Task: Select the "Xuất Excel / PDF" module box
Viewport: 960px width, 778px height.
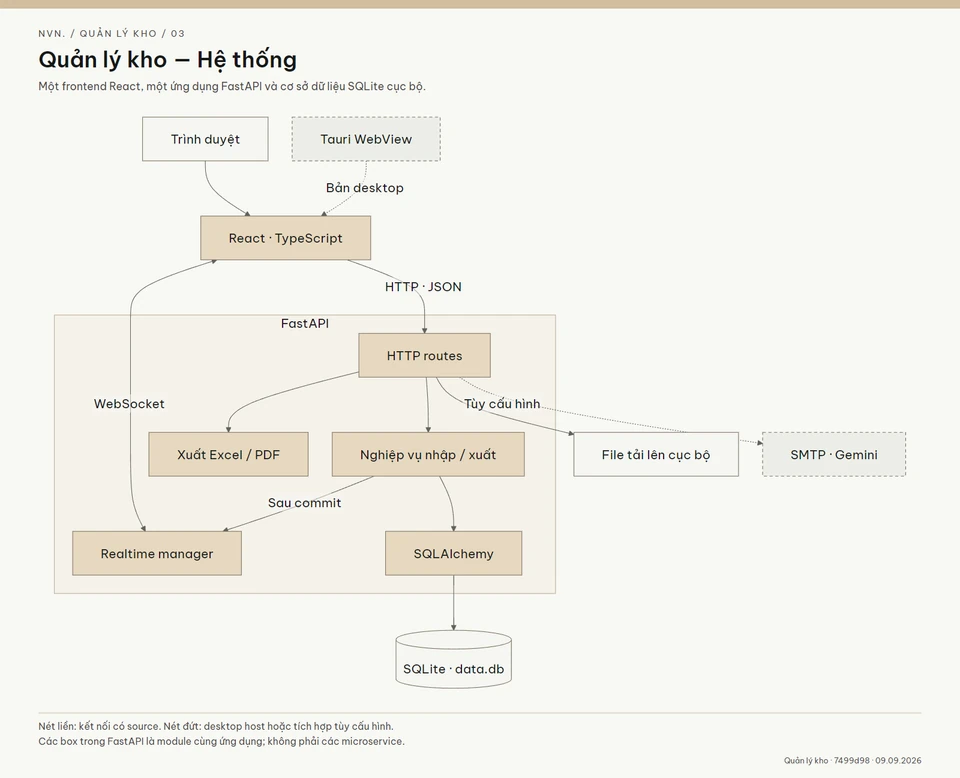Action: click(228, 454)
